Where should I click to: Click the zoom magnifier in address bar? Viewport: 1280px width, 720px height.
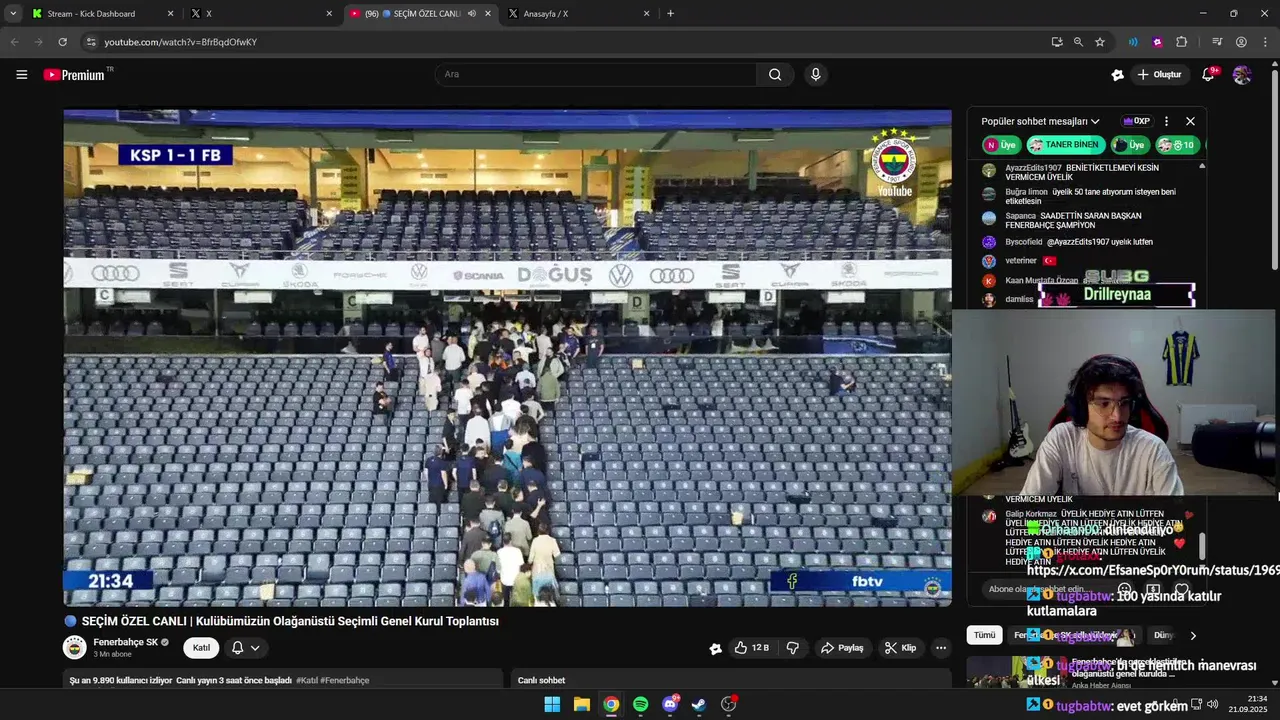coord(1078,42)
